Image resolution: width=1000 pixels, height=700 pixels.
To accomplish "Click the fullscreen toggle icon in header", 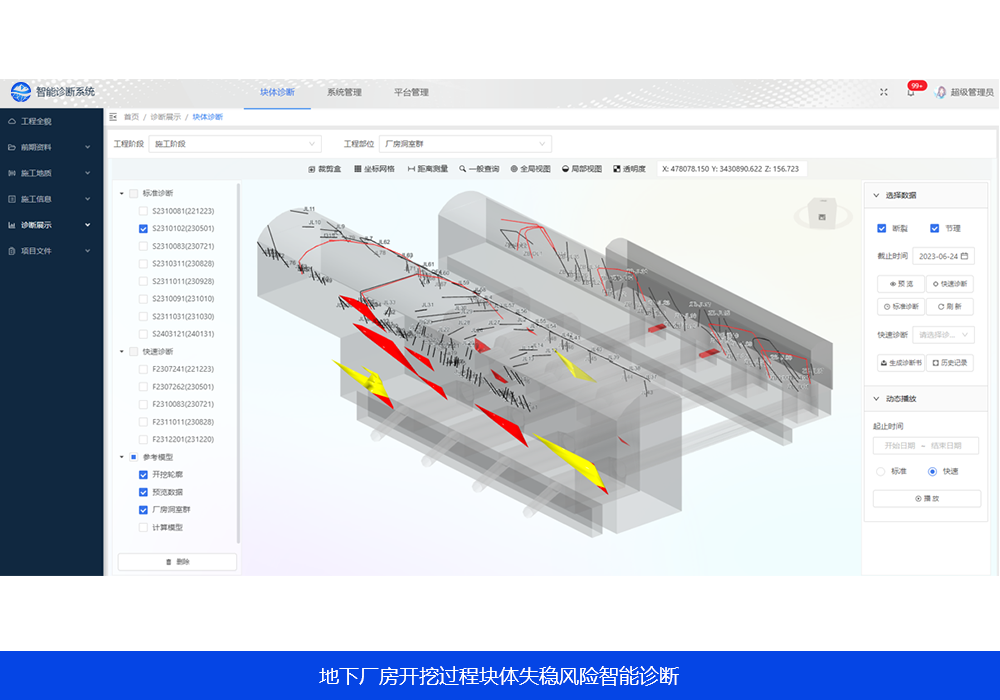I will click(x=883, y=92).
